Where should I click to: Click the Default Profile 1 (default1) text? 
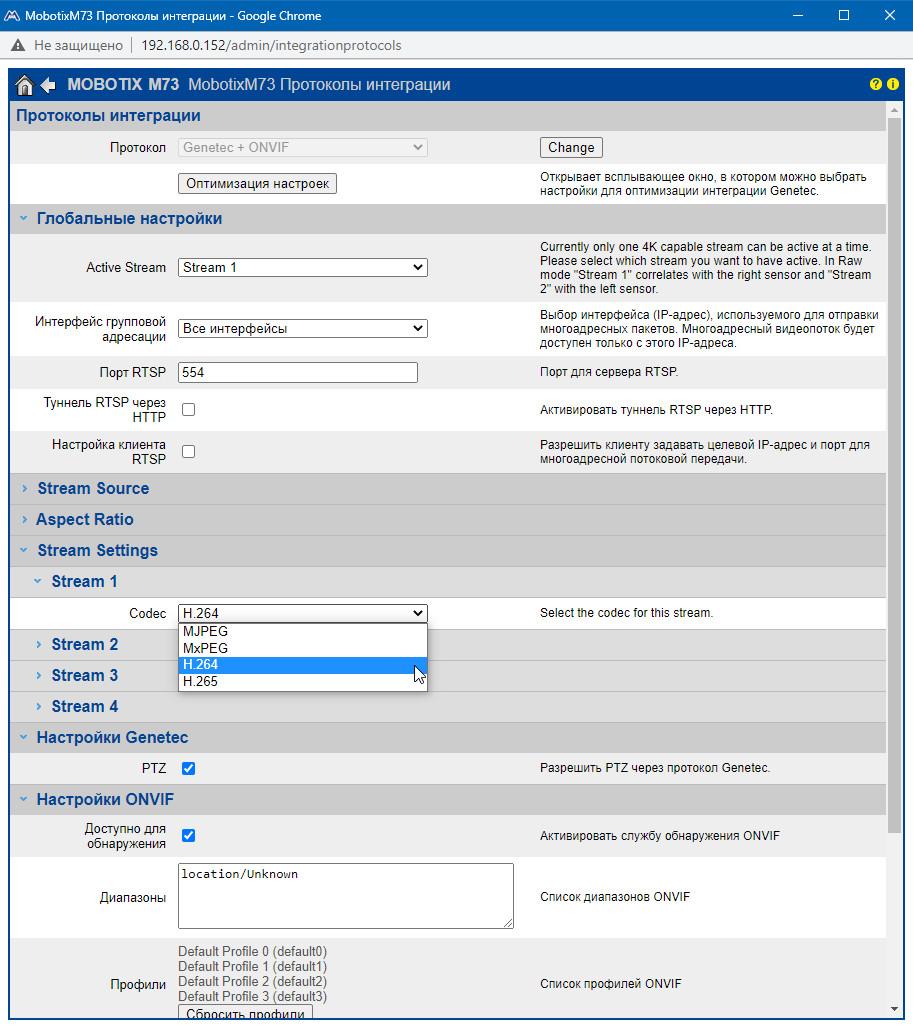click(252, 966)
